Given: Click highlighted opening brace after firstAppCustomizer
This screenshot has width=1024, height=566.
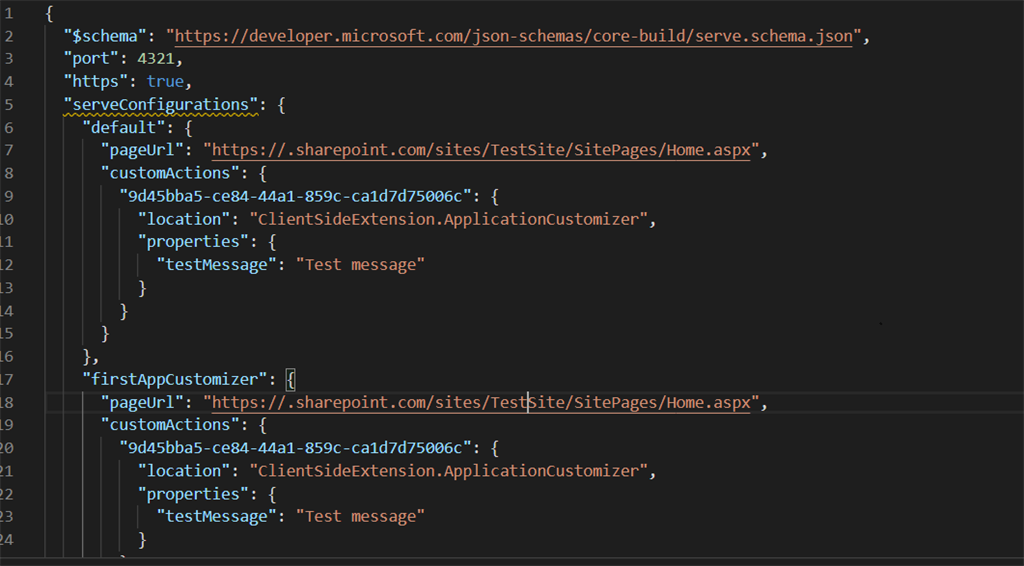Looking at the screenshot, I should tap(291, 379).
